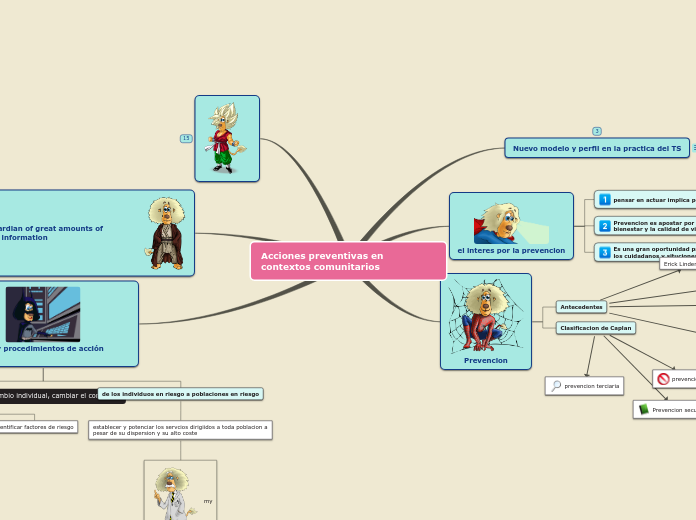Click the Superman character image
The height and width of the screenshot is (520, 696).
click(x=511, y=223)
